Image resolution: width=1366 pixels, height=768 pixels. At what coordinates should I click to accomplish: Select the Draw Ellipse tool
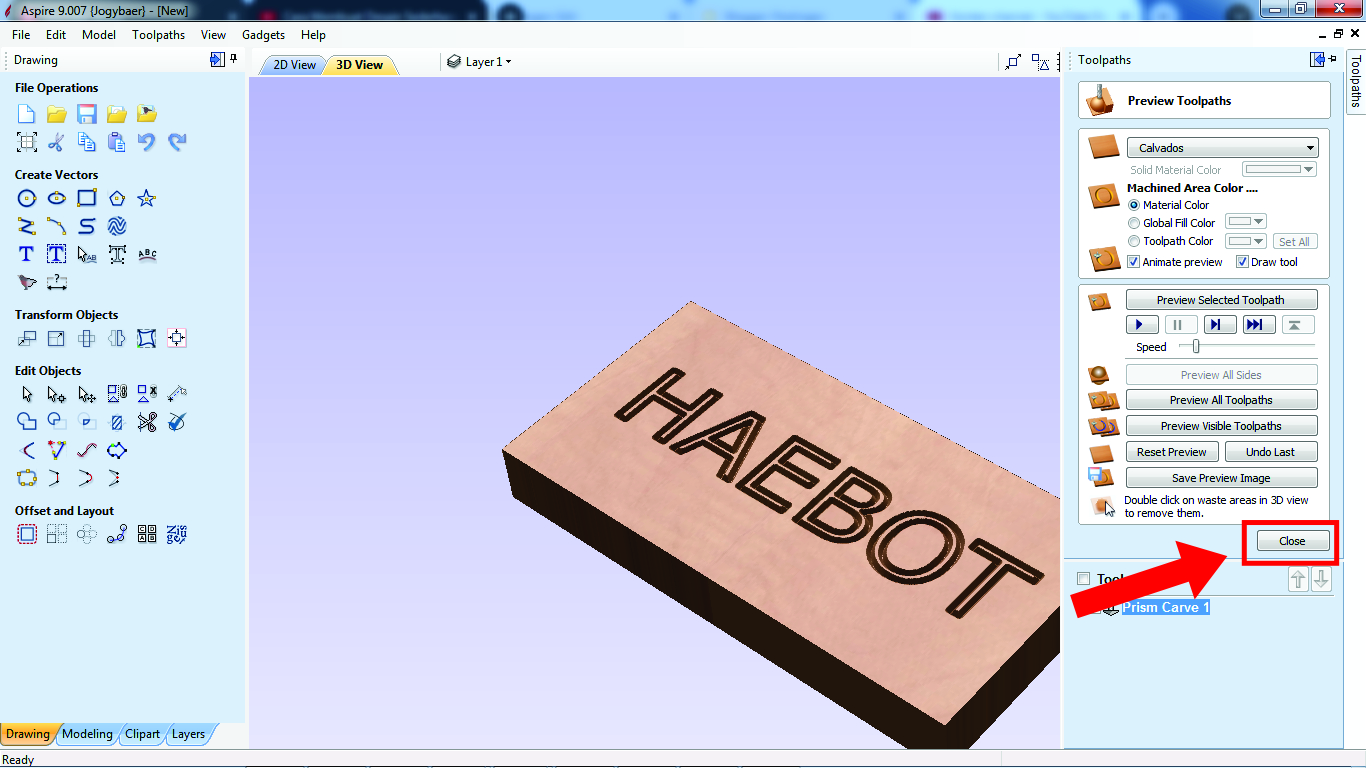(x=57, y=198)
